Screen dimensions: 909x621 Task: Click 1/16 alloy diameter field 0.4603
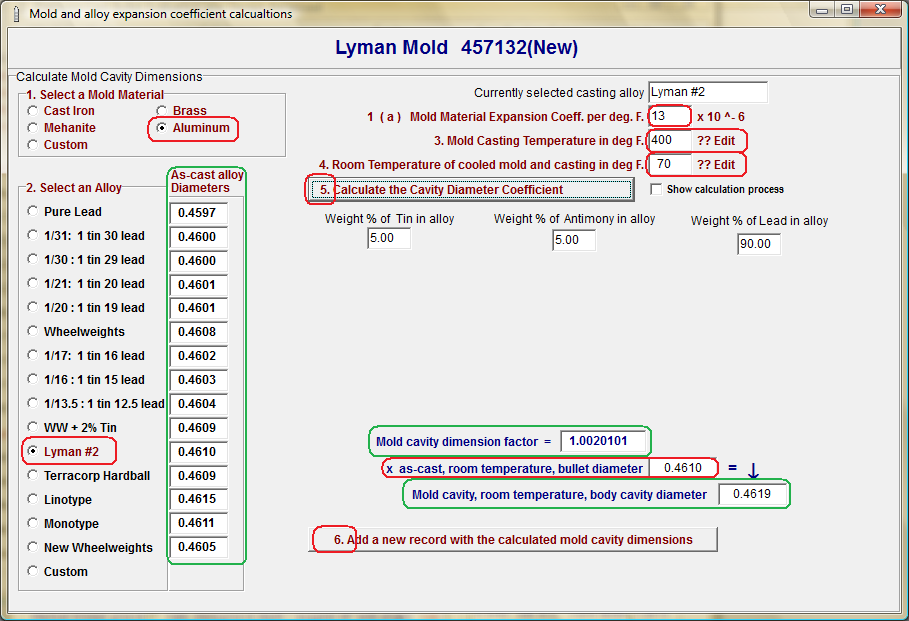pos(198,380)
